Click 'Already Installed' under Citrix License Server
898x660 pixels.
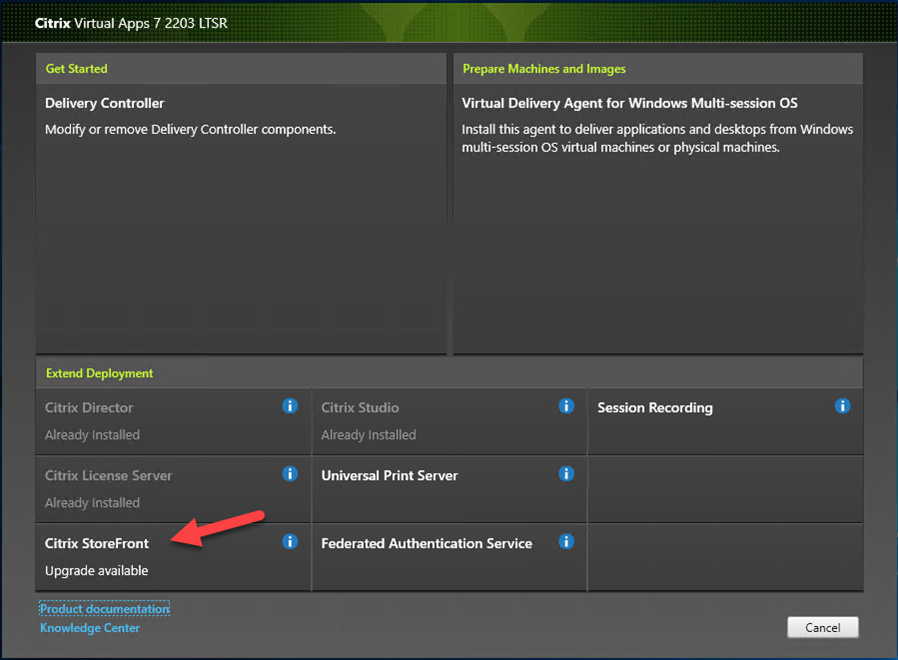(92, 502)
